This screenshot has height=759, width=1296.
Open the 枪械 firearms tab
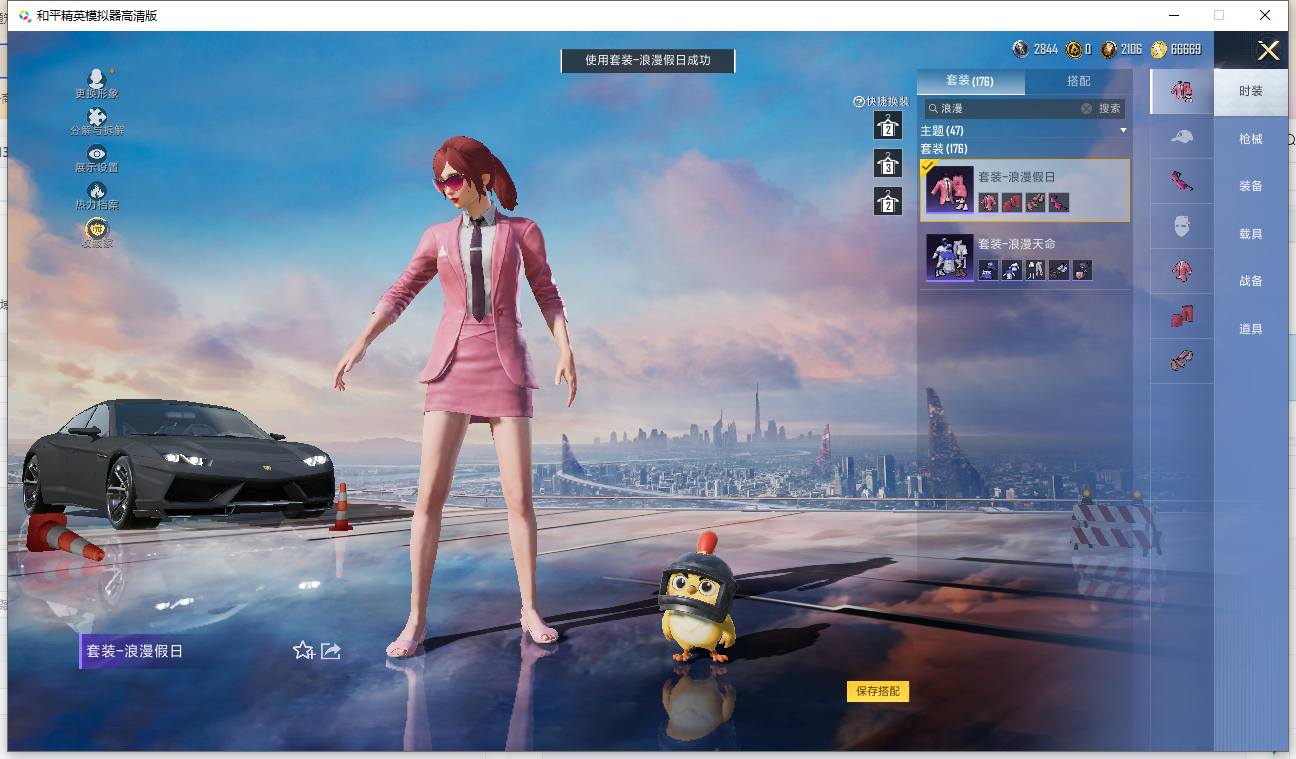[1250, 139]
